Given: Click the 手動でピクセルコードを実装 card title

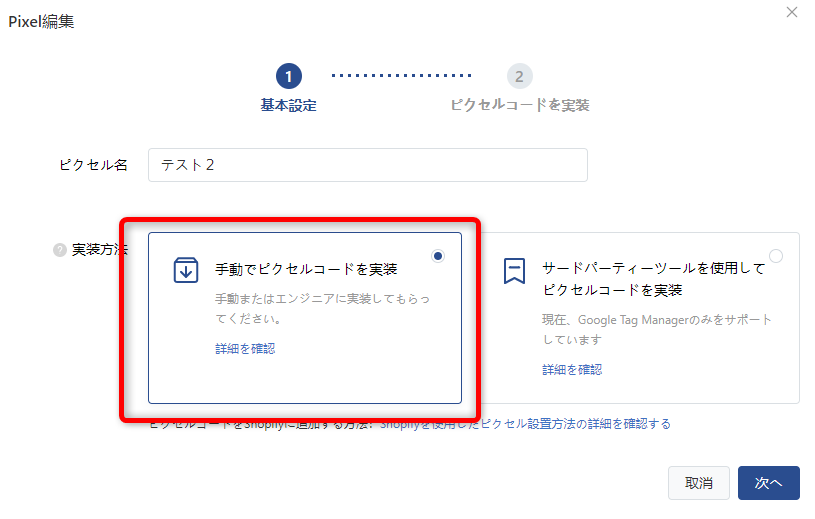Looking at the screenshot, I should point(306,270).
